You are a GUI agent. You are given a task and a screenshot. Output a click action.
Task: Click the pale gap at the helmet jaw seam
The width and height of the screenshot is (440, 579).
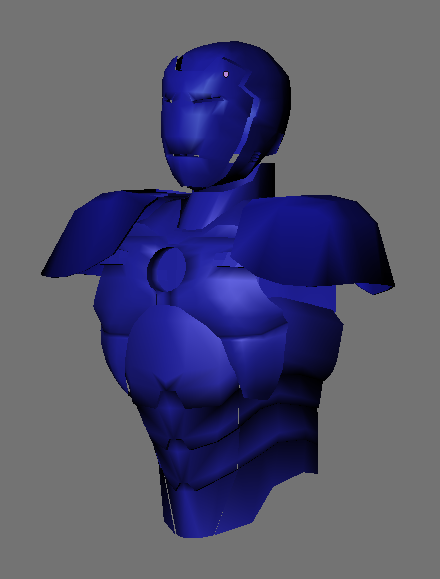coord(234,159)
